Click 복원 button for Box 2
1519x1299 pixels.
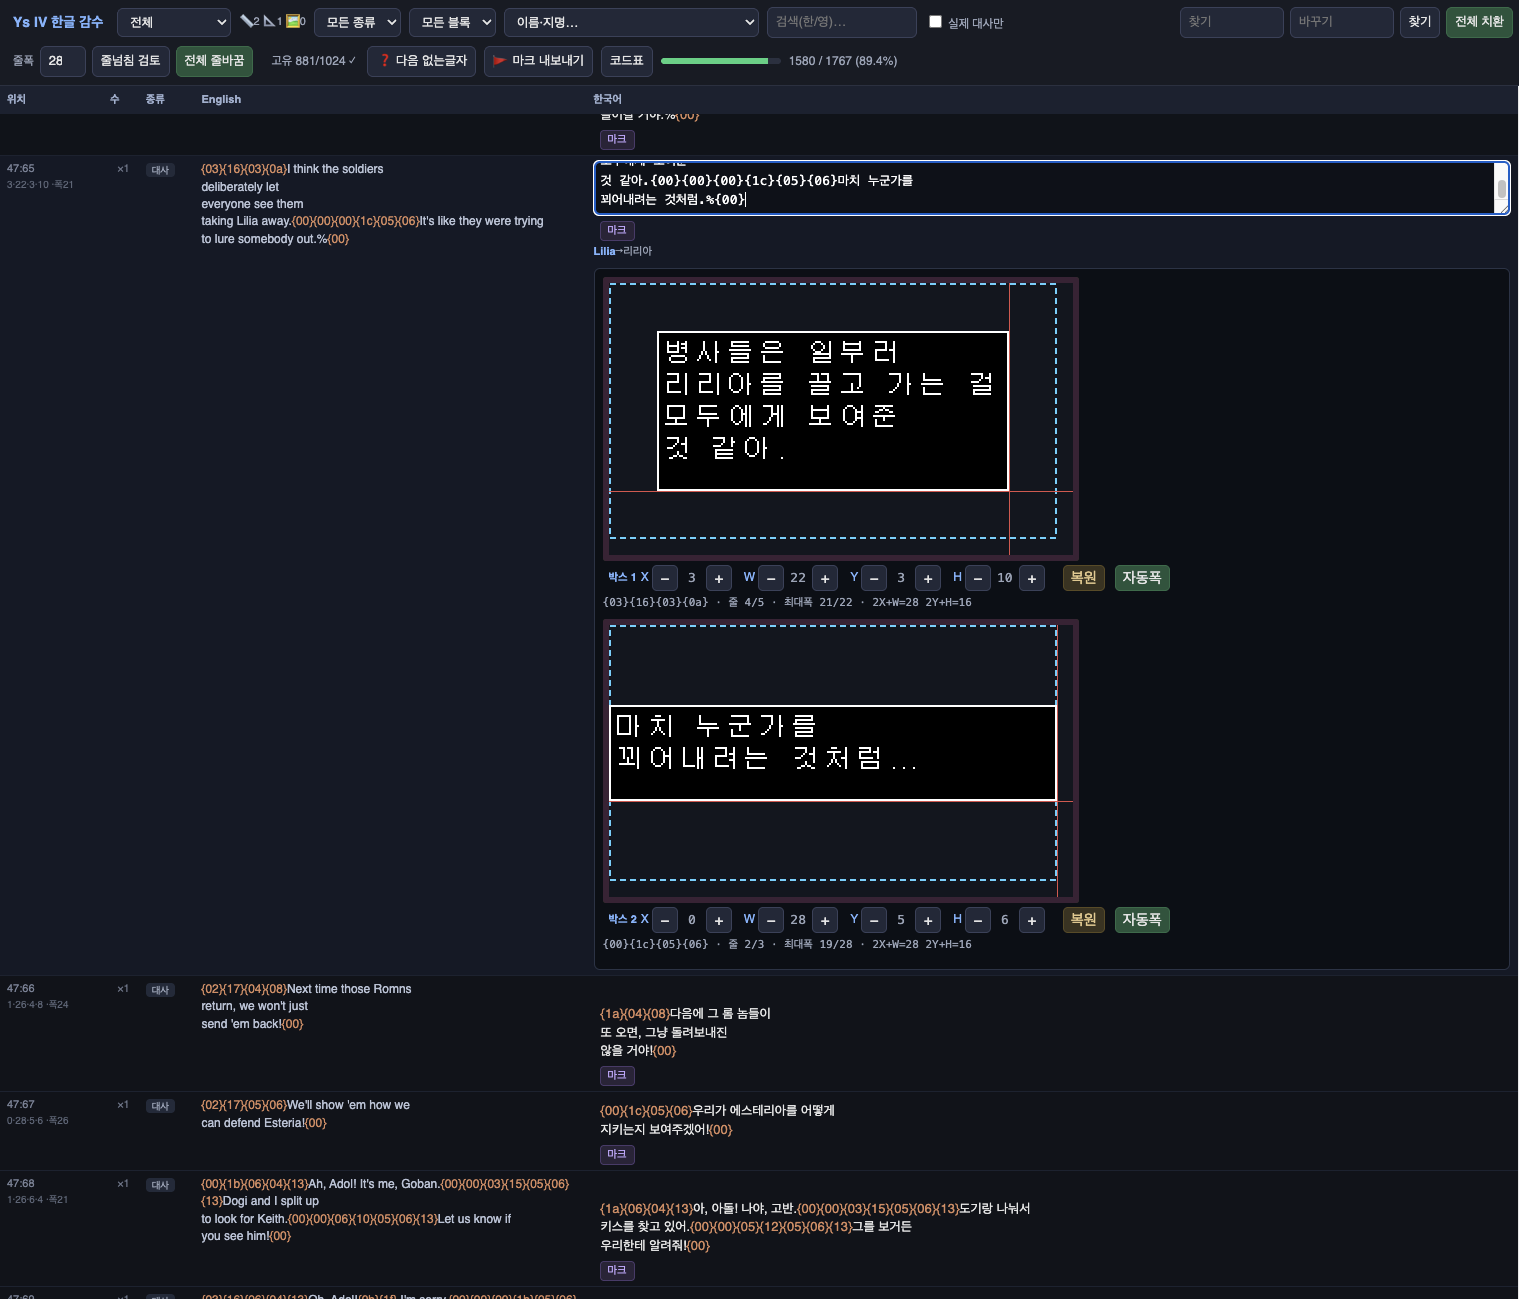(1083, 920)
